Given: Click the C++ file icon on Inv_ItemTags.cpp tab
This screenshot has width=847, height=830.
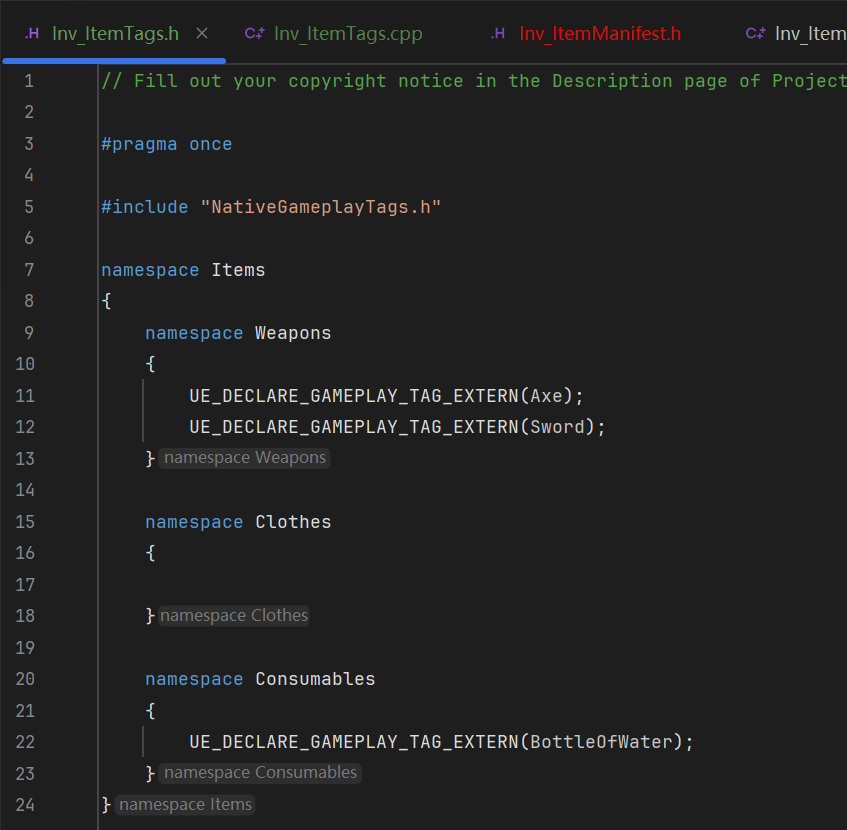Looking at the screenshot, I should [x=254, y=33].
